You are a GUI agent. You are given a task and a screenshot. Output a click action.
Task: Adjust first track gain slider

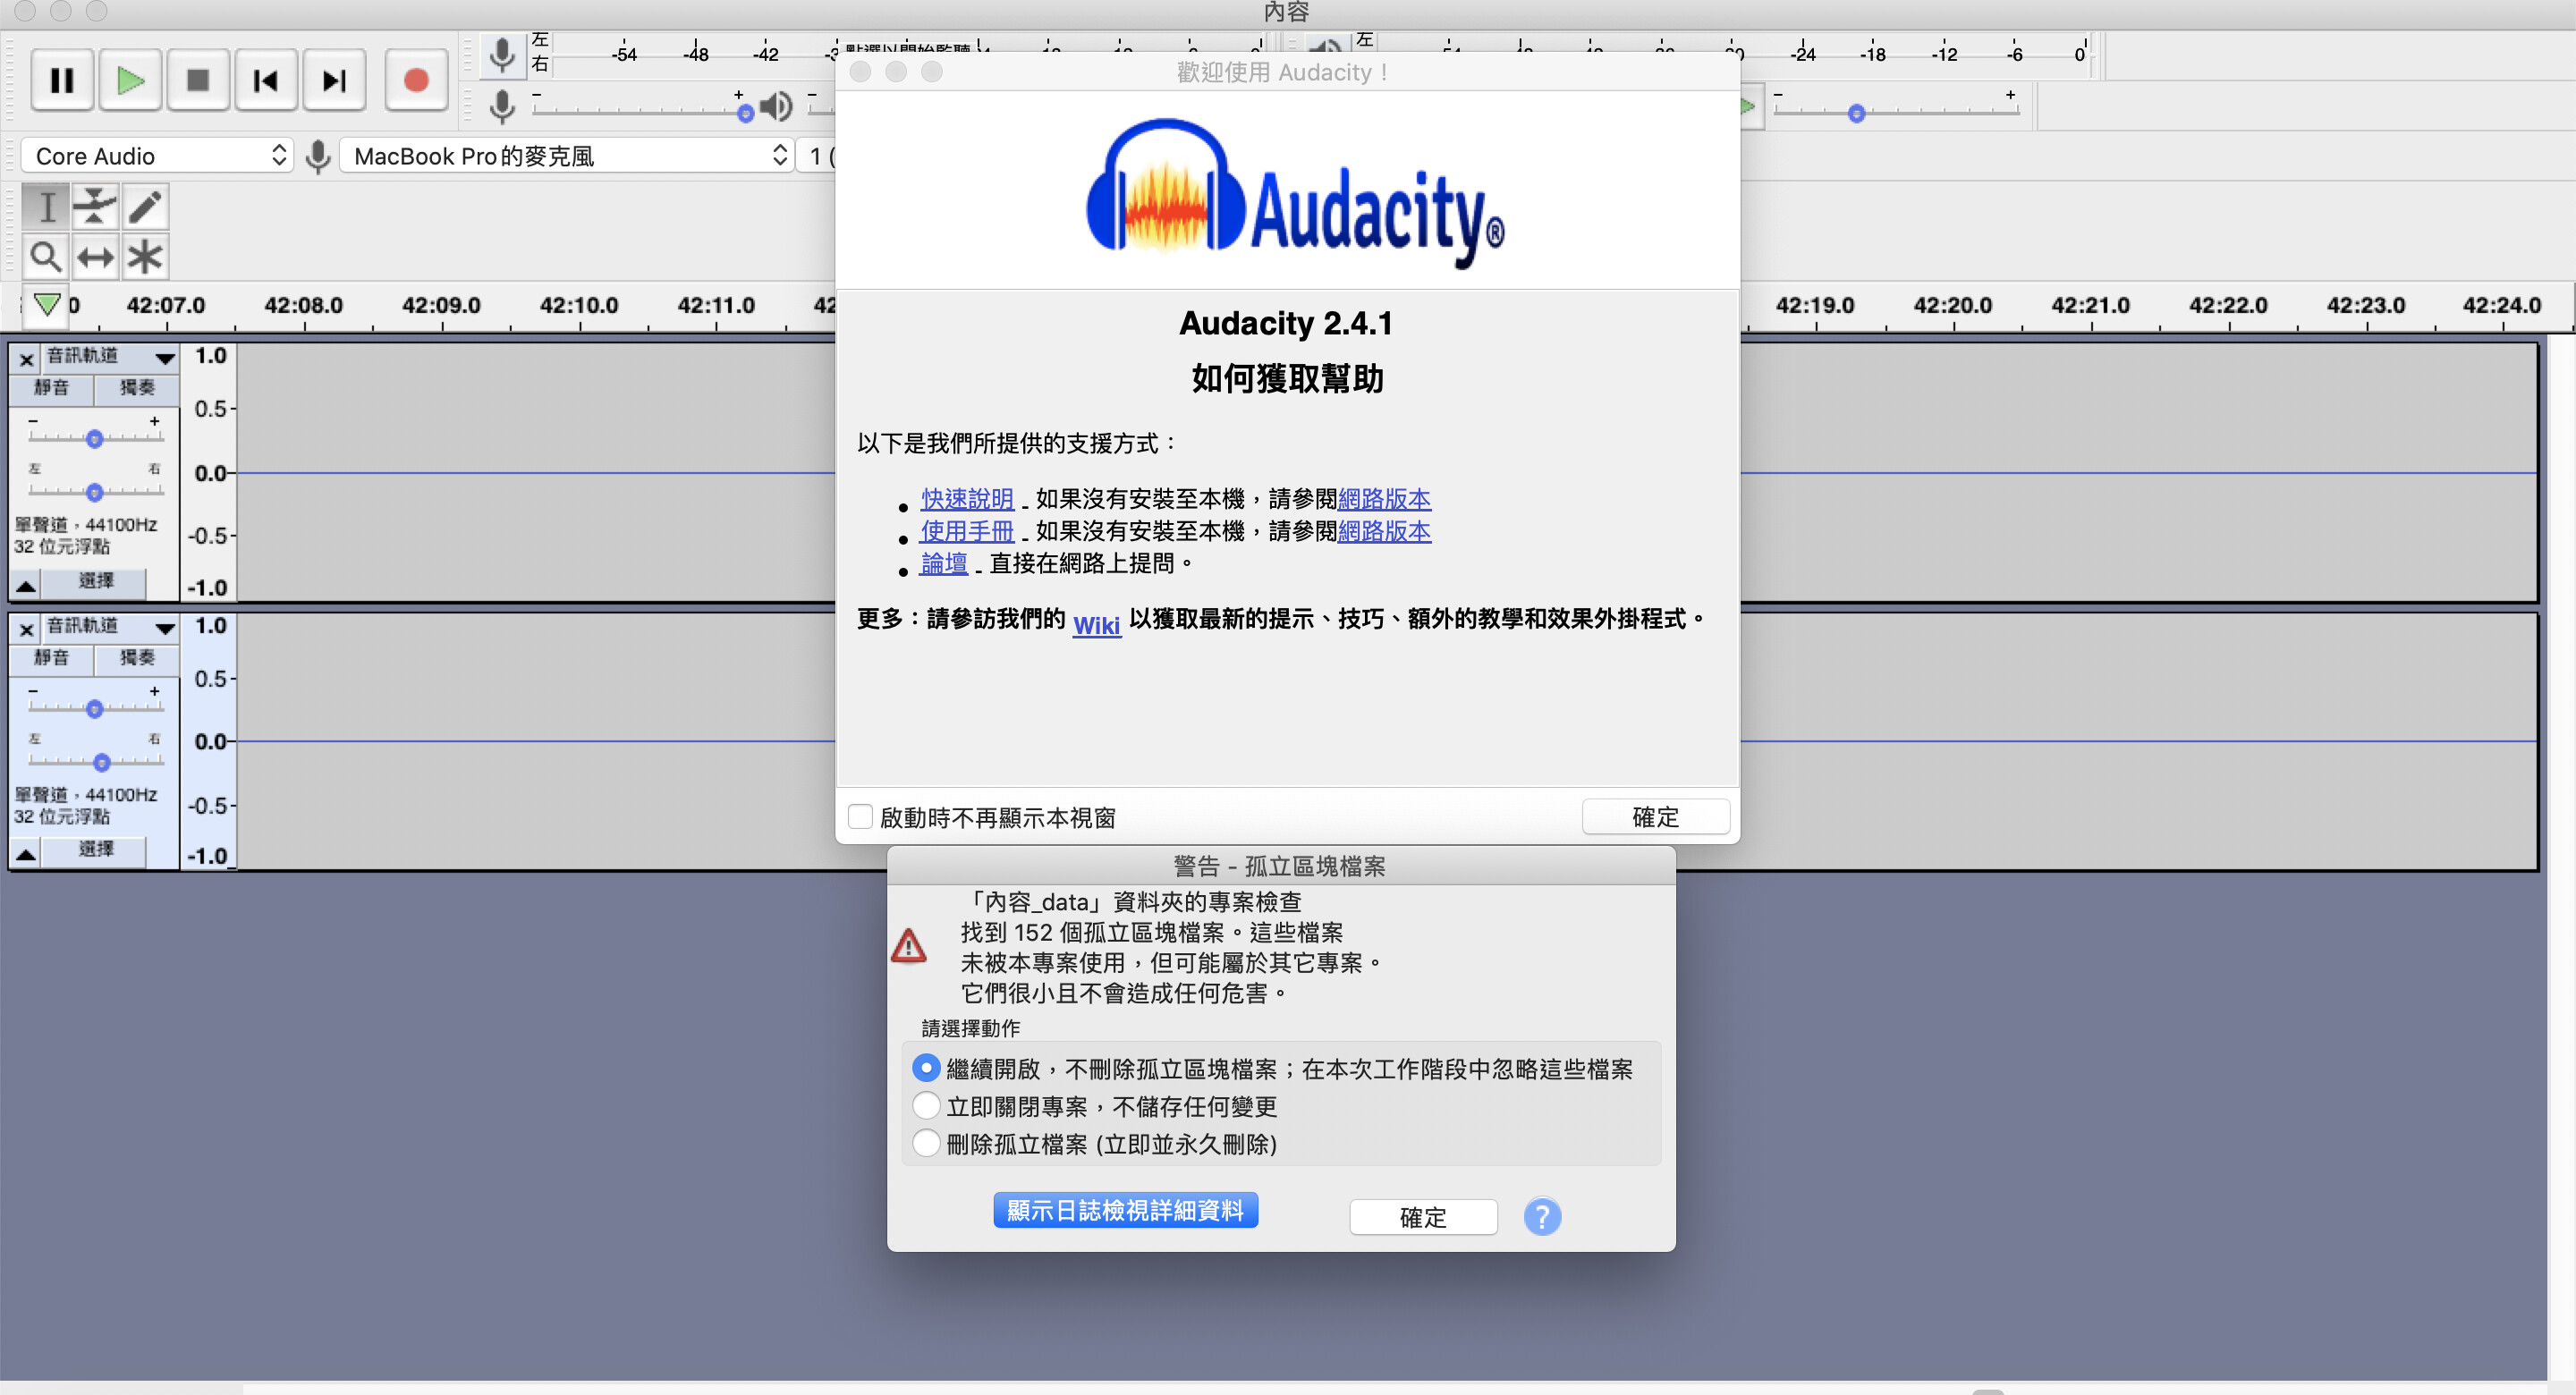pos(94,438)
